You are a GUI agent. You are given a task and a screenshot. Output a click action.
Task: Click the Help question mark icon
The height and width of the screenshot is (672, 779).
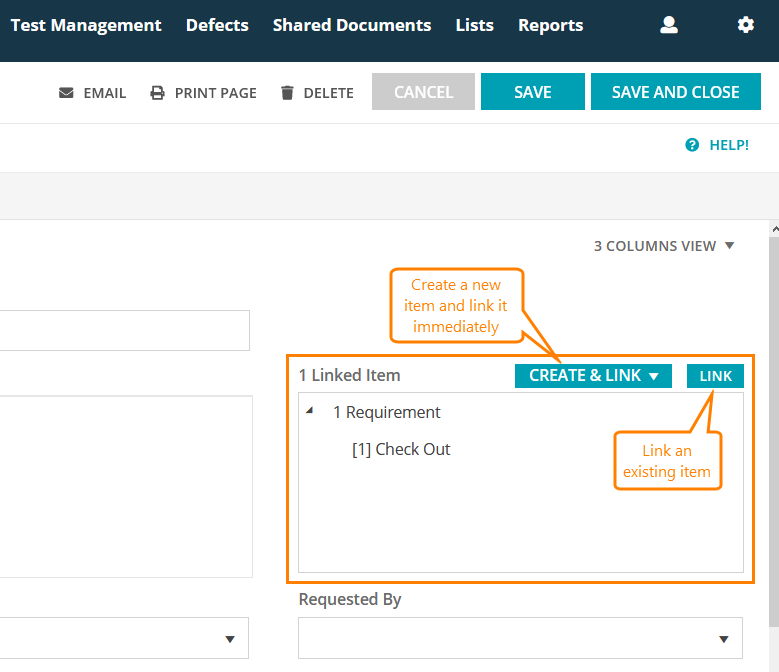(x=692, y=145)
